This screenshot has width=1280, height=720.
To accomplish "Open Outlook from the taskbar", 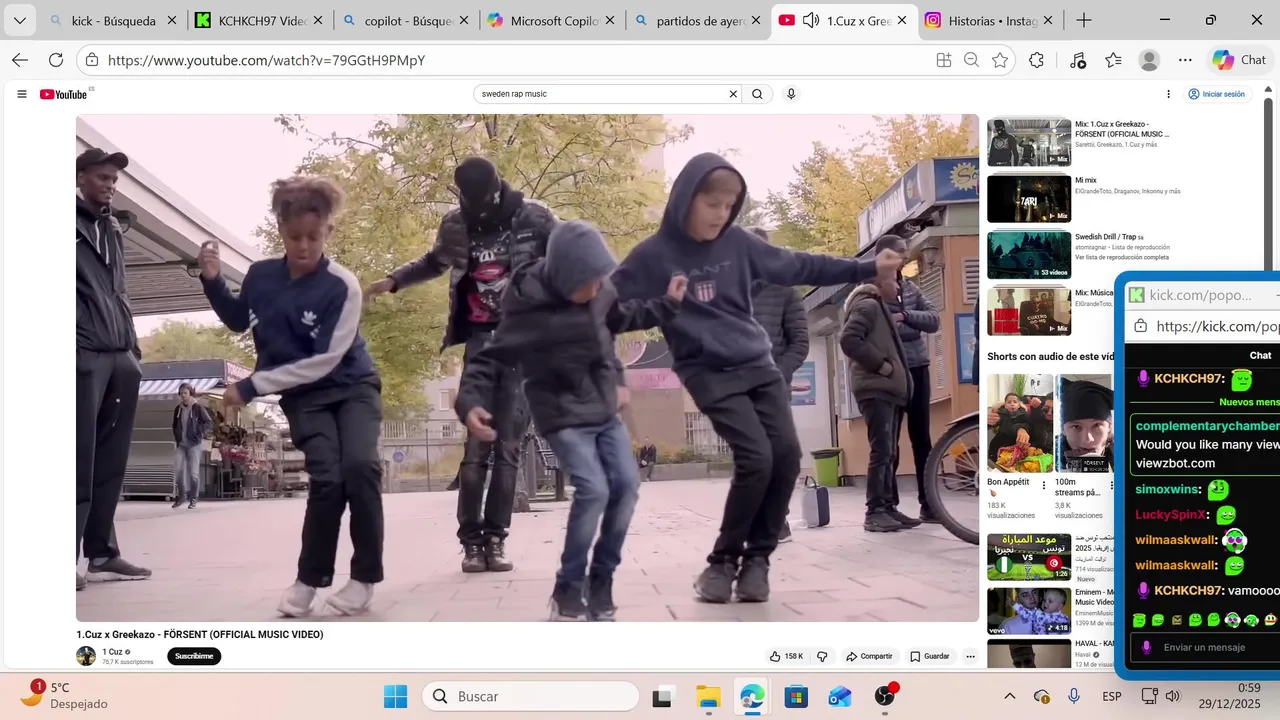I will click(840, 696).
